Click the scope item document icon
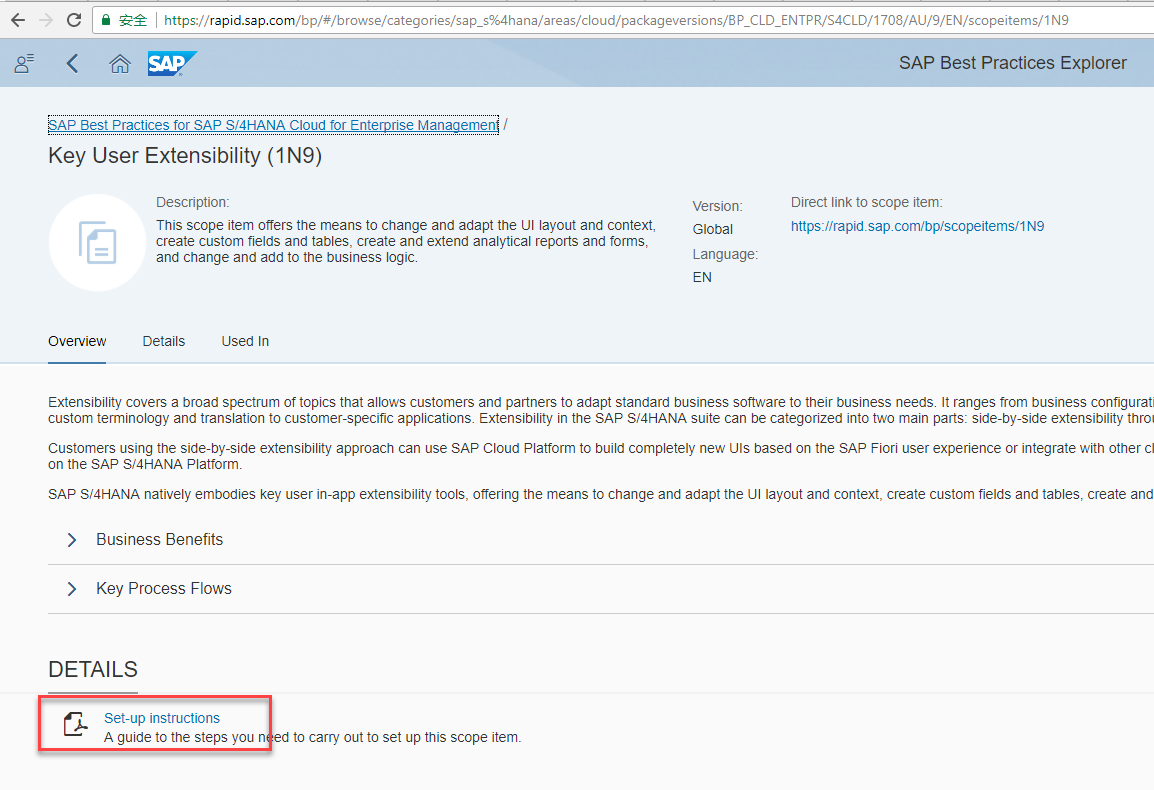Viewport: 1154px width, 790px height. point(97,242)
